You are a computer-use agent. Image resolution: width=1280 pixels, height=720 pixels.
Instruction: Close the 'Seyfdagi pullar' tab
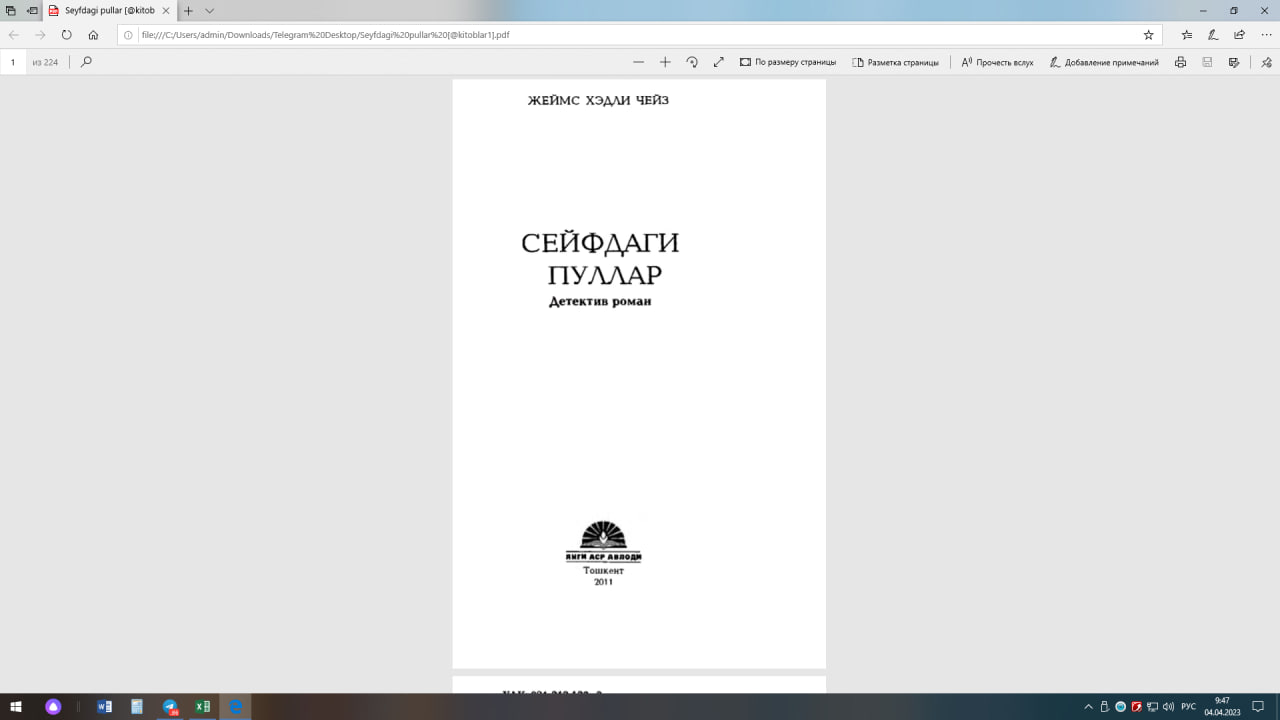pos(166,10)
